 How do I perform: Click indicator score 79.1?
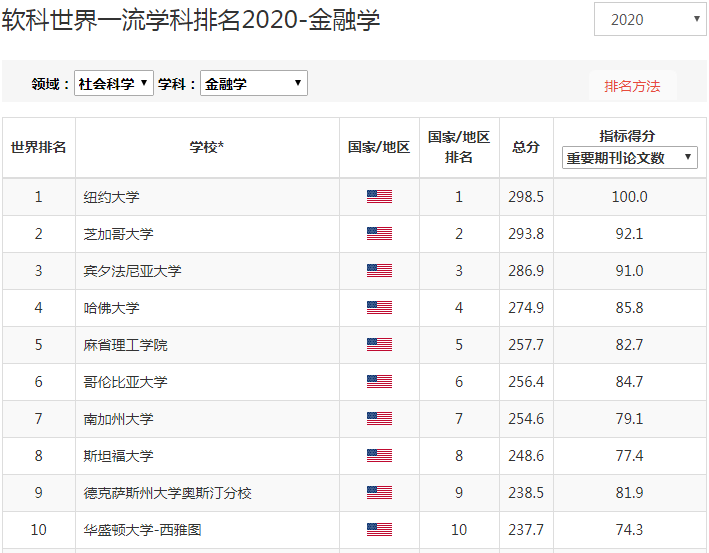629,419
